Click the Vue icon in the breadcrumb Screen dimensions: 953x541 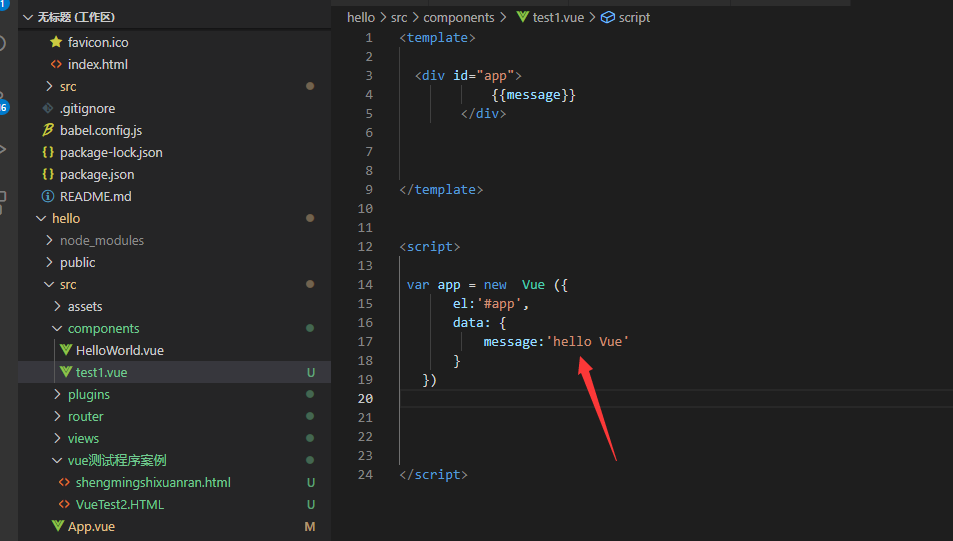tap(523, 17)
